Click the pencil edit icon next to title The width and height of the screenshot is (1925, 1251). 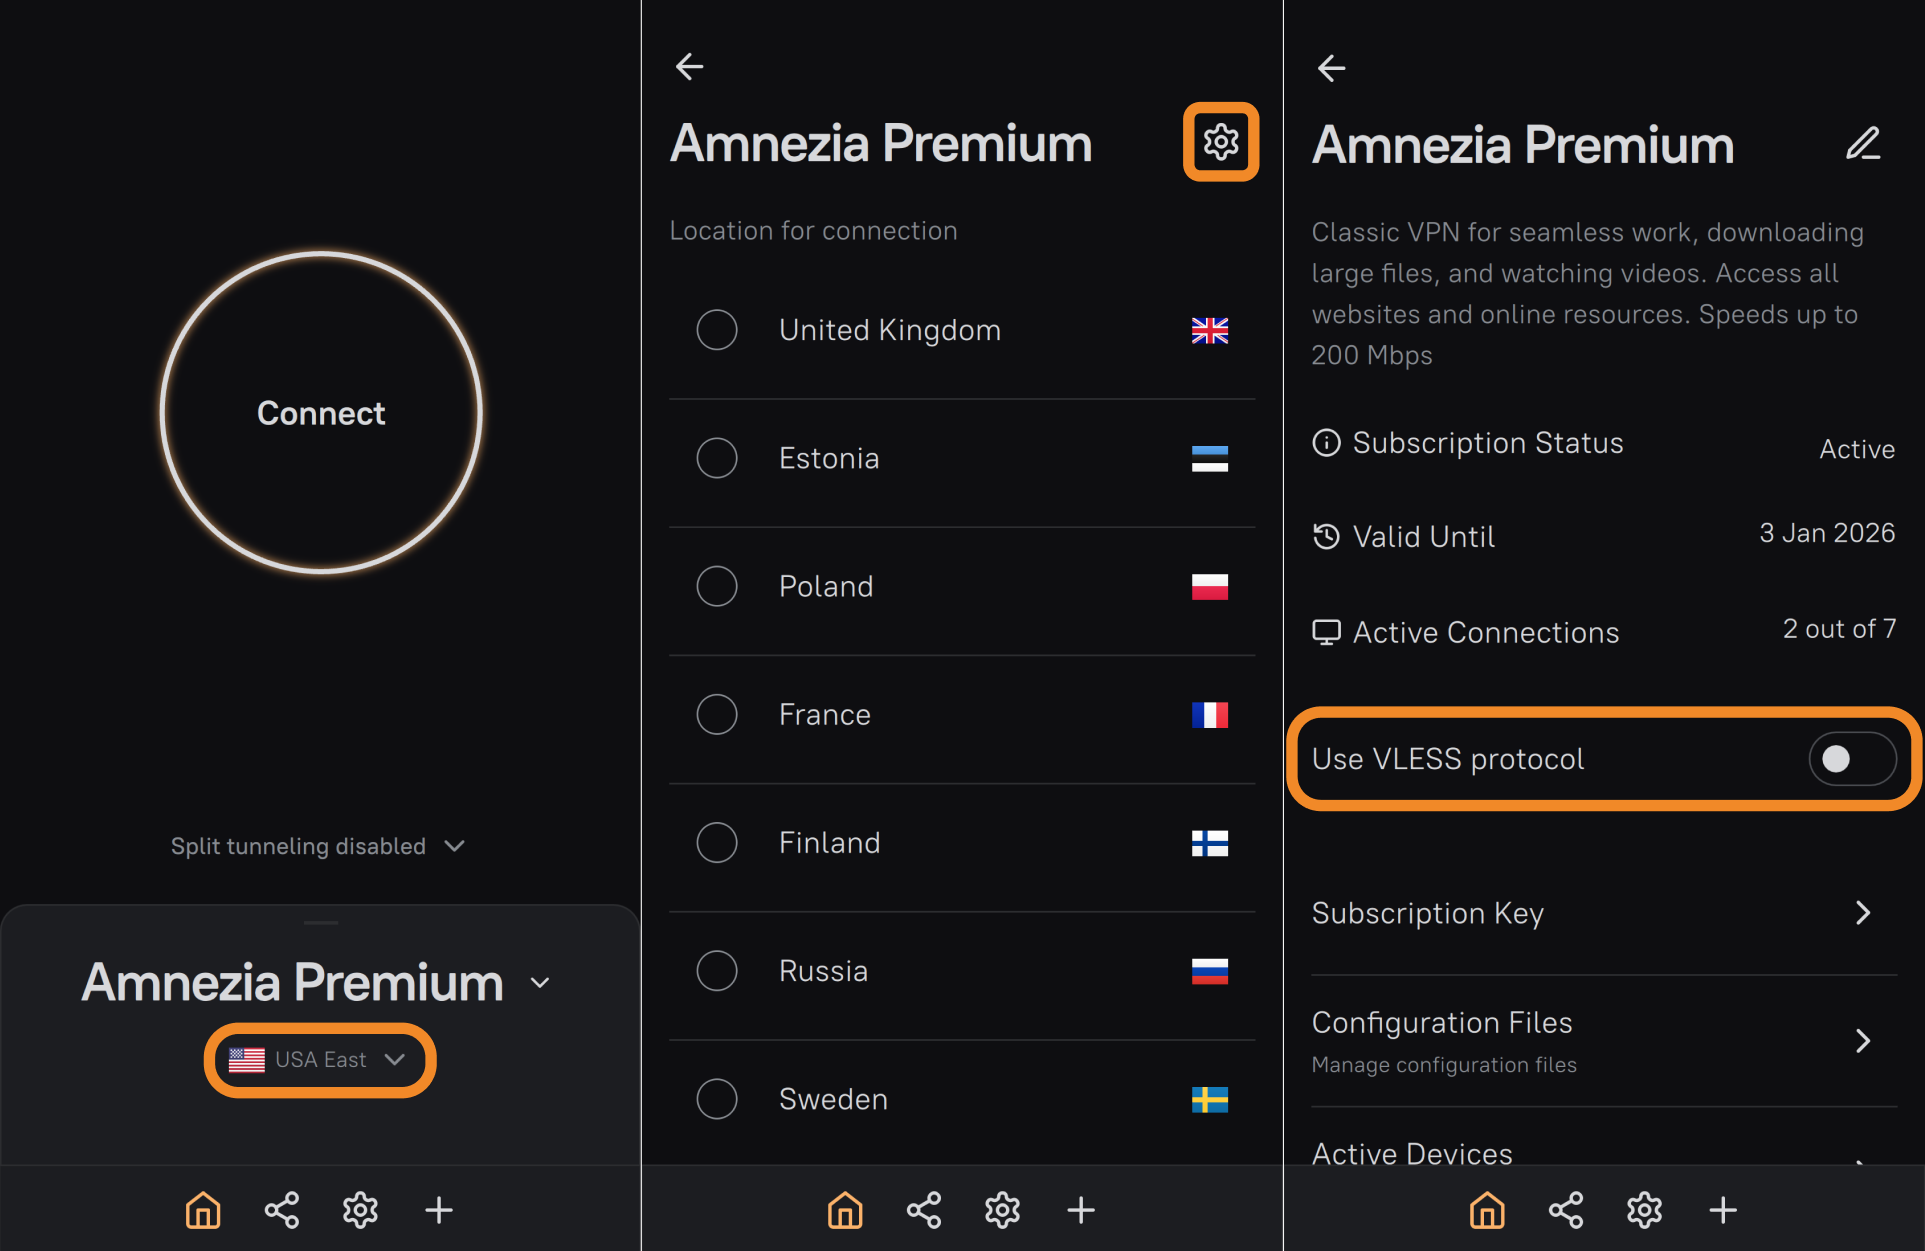(x=1863, y=144)
